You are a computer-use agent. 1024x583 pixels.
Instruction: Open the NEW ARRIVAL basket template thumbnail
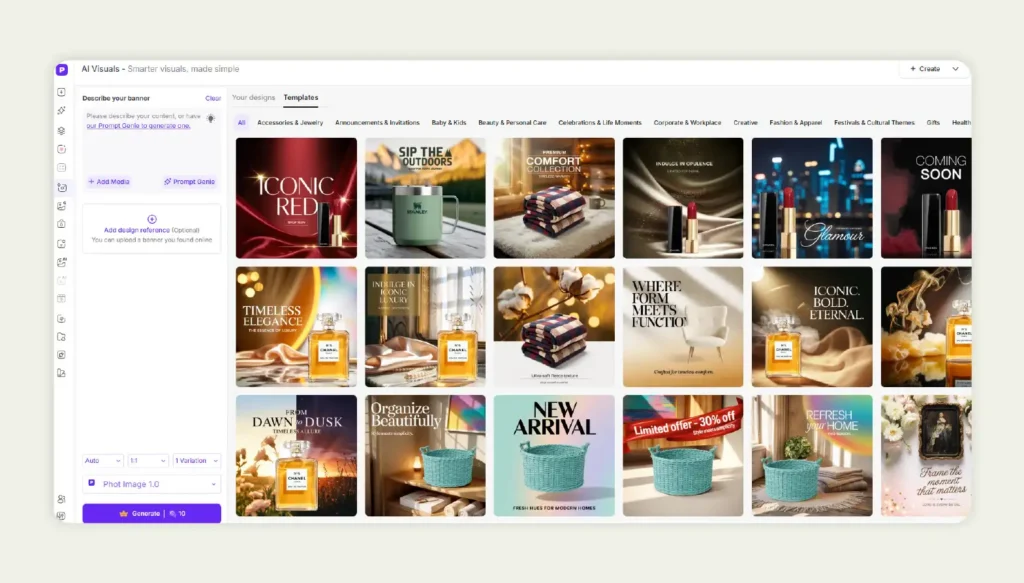coord(554,456)
